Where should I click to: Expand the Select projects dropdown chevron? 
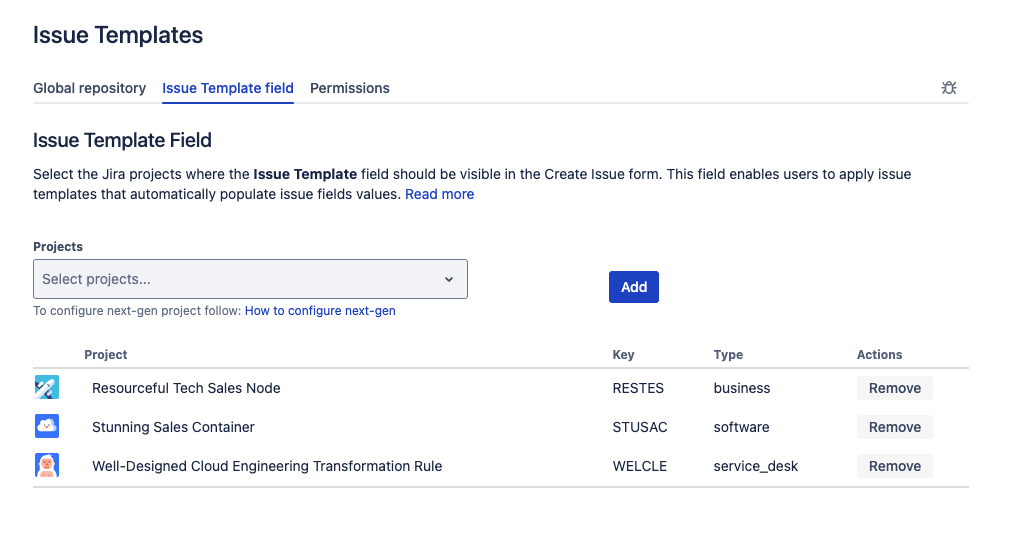pos(449,279)
